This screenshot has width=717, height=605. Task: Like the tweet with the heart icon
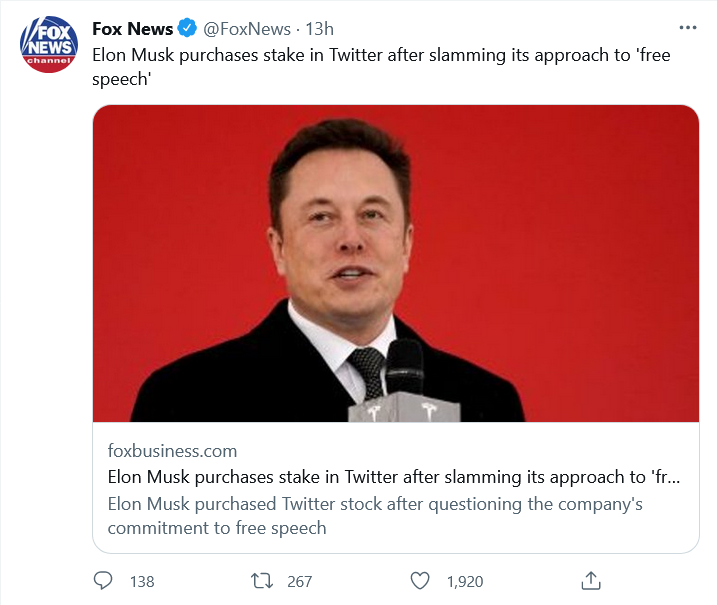(421, 580)
